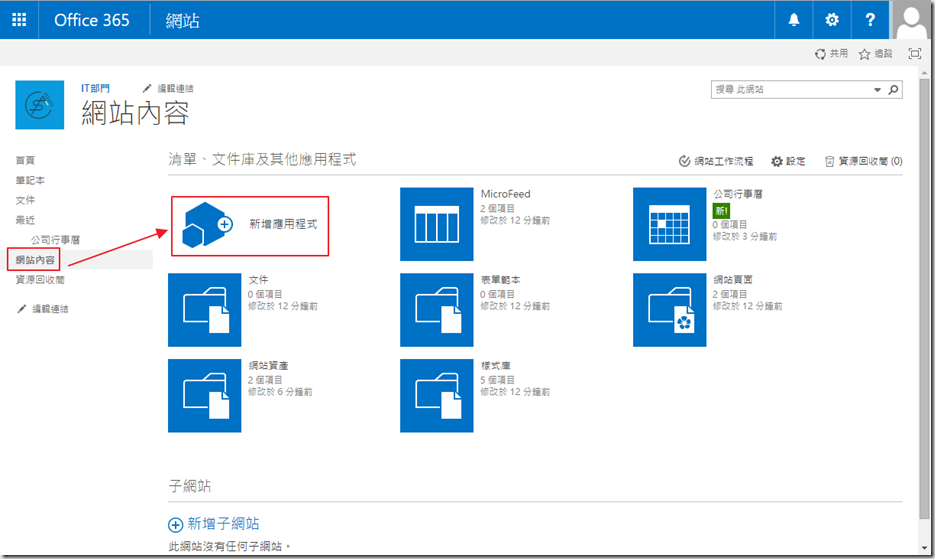Screen dimensions: 935x559
Task: Click the help question mark icon
Action: click(x=870, y=20)
